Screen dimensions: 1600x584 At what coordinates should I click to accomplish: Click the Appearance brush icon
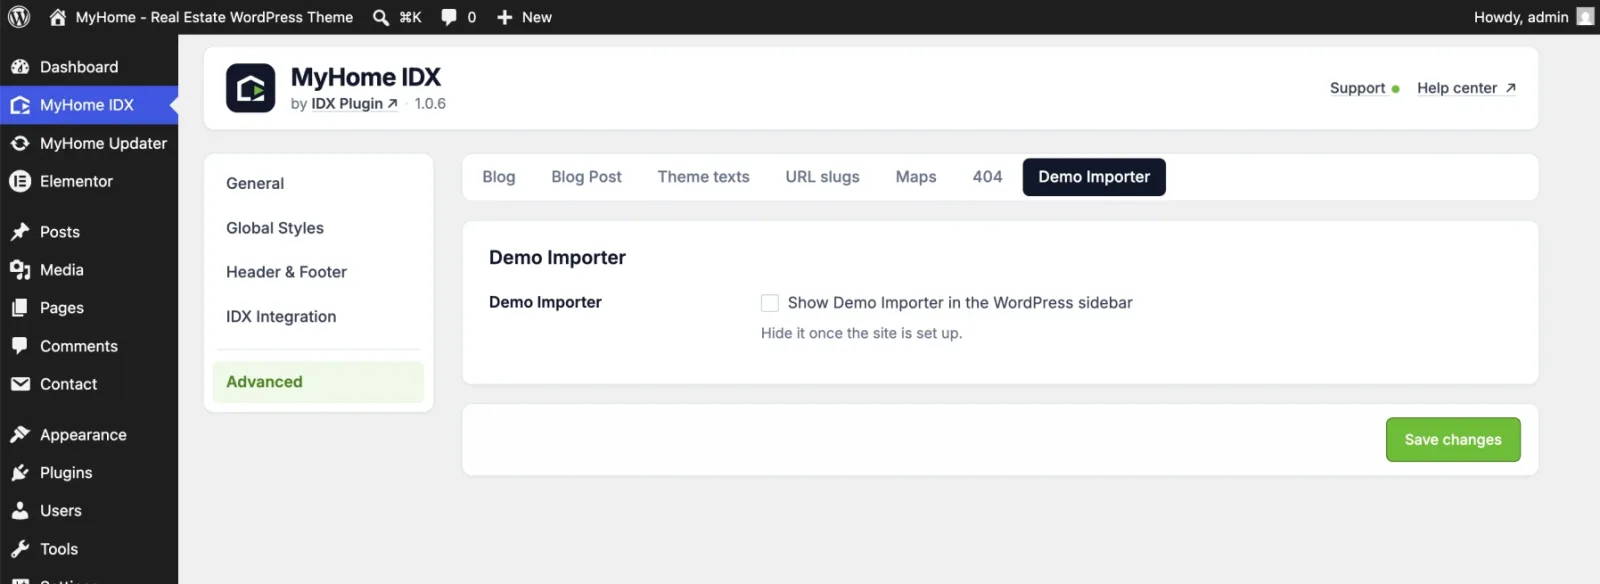(x=20, y=435)
